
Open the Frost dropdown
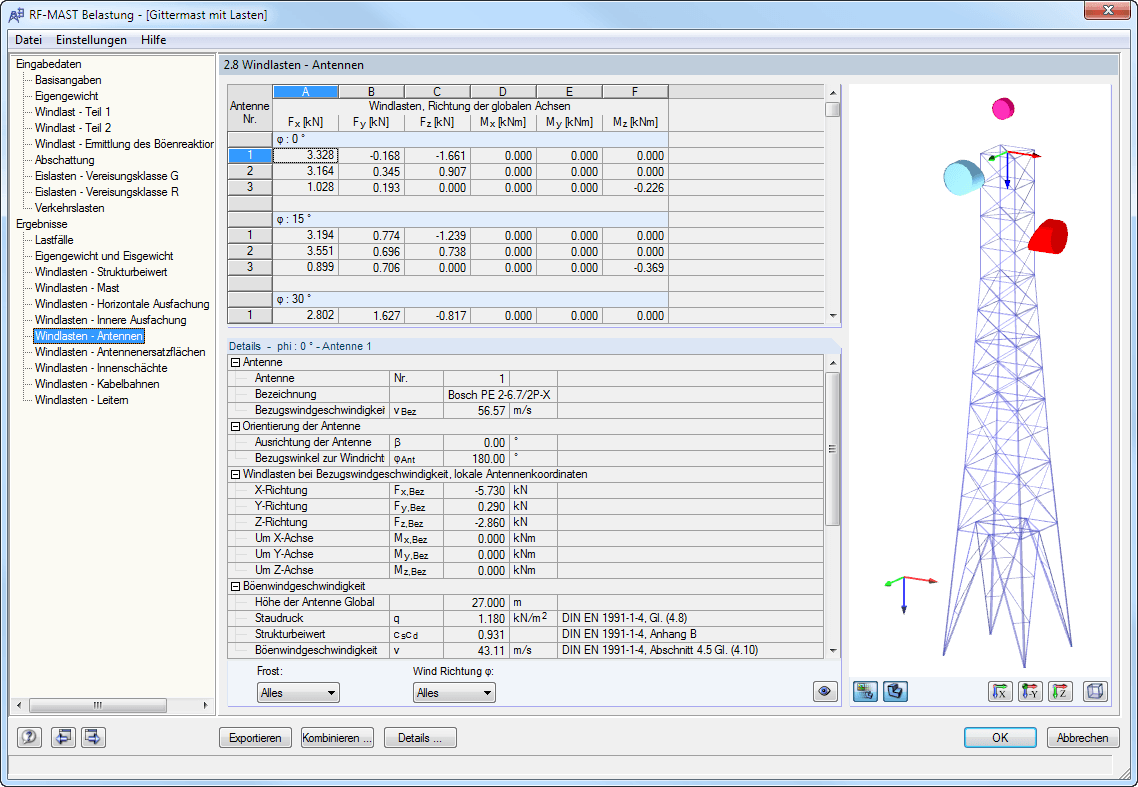tap(298, 693)
